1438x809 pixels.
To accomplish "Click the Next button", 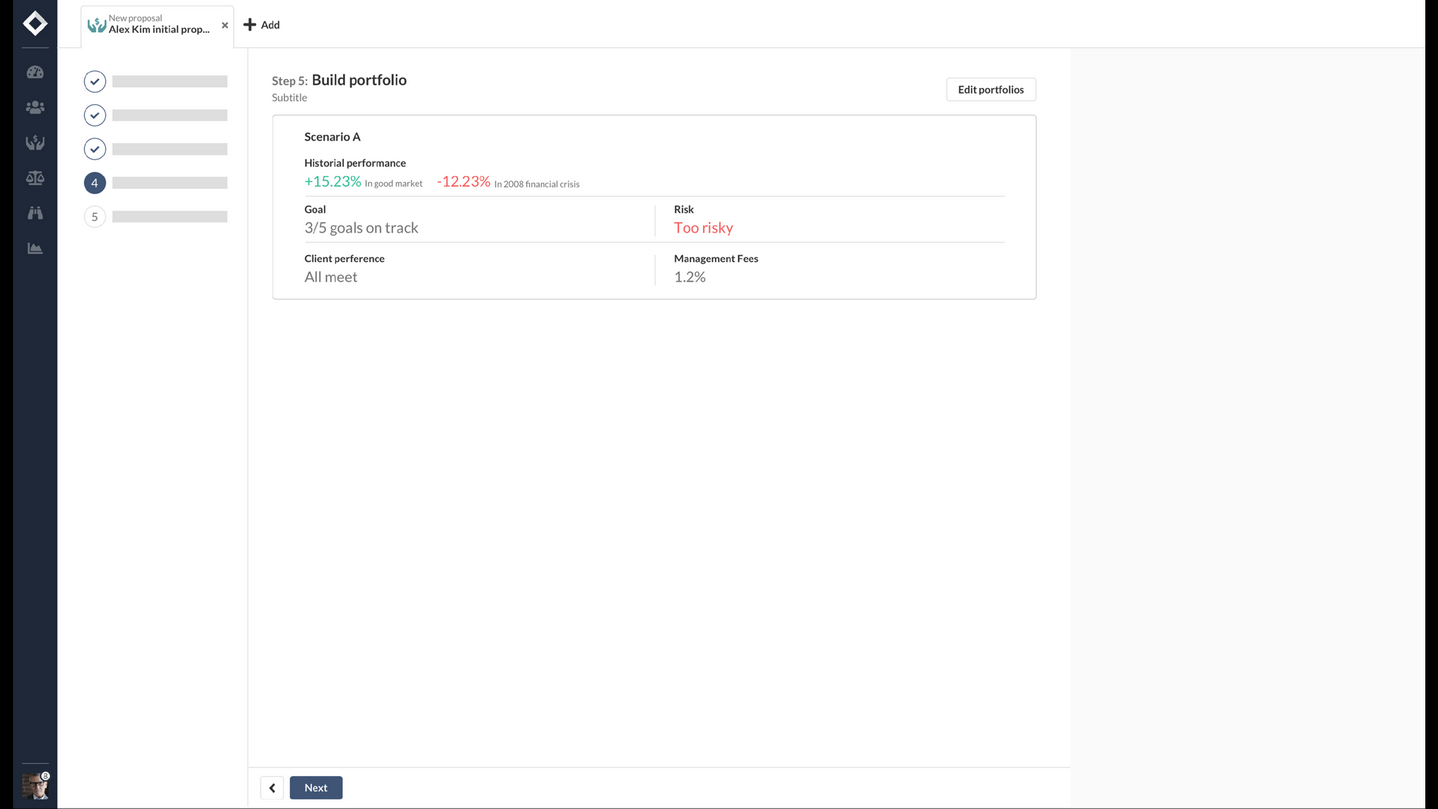I will click(x=316, y=788).
